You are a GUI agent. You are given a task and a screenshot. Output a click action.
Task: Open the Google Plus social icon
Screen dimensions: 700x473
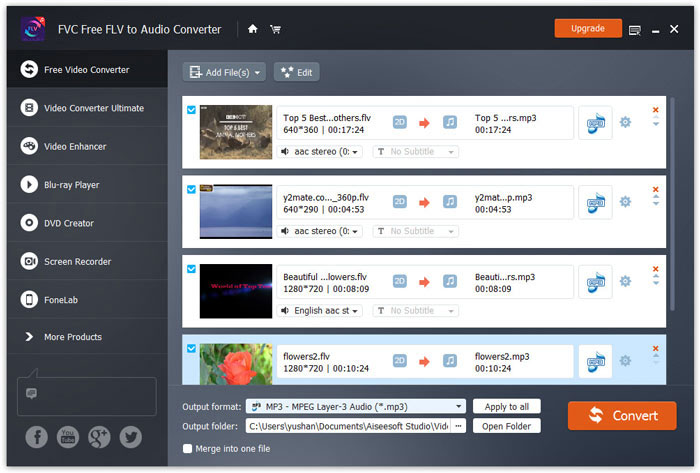99,437
